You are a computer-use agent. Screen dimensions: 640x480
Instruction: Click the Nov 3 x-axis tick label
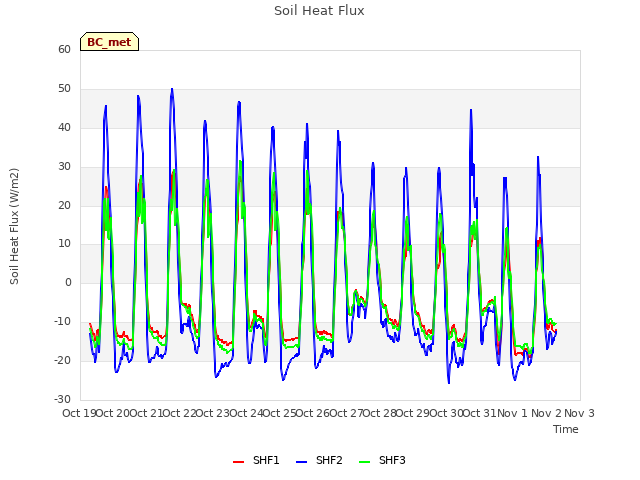coord(579,413)
